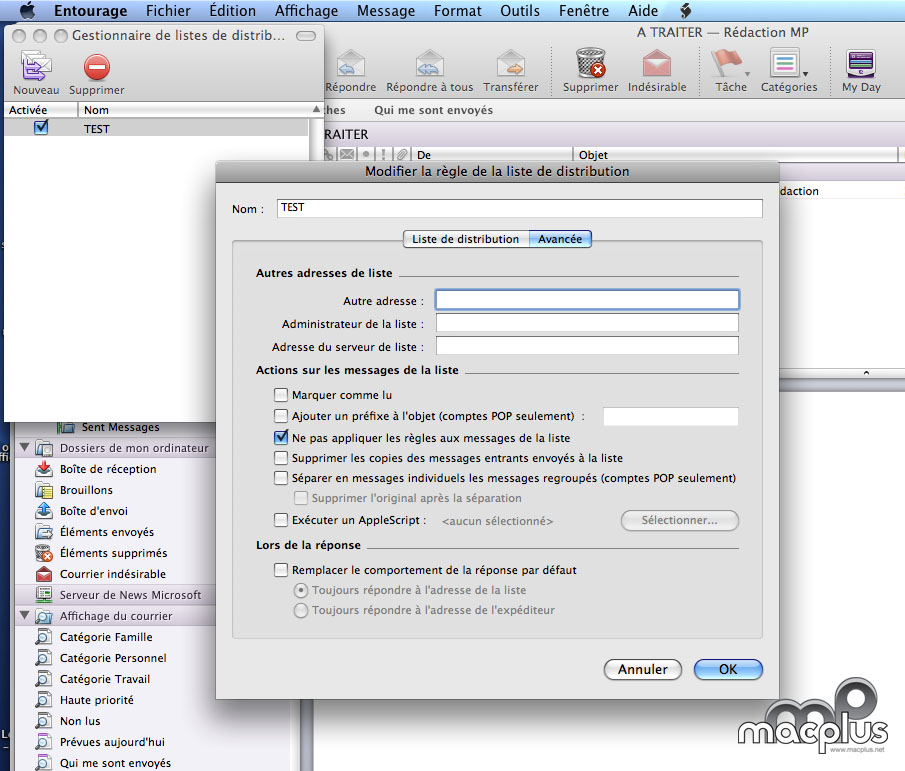Click Objet column header in message list

point(736,155)
